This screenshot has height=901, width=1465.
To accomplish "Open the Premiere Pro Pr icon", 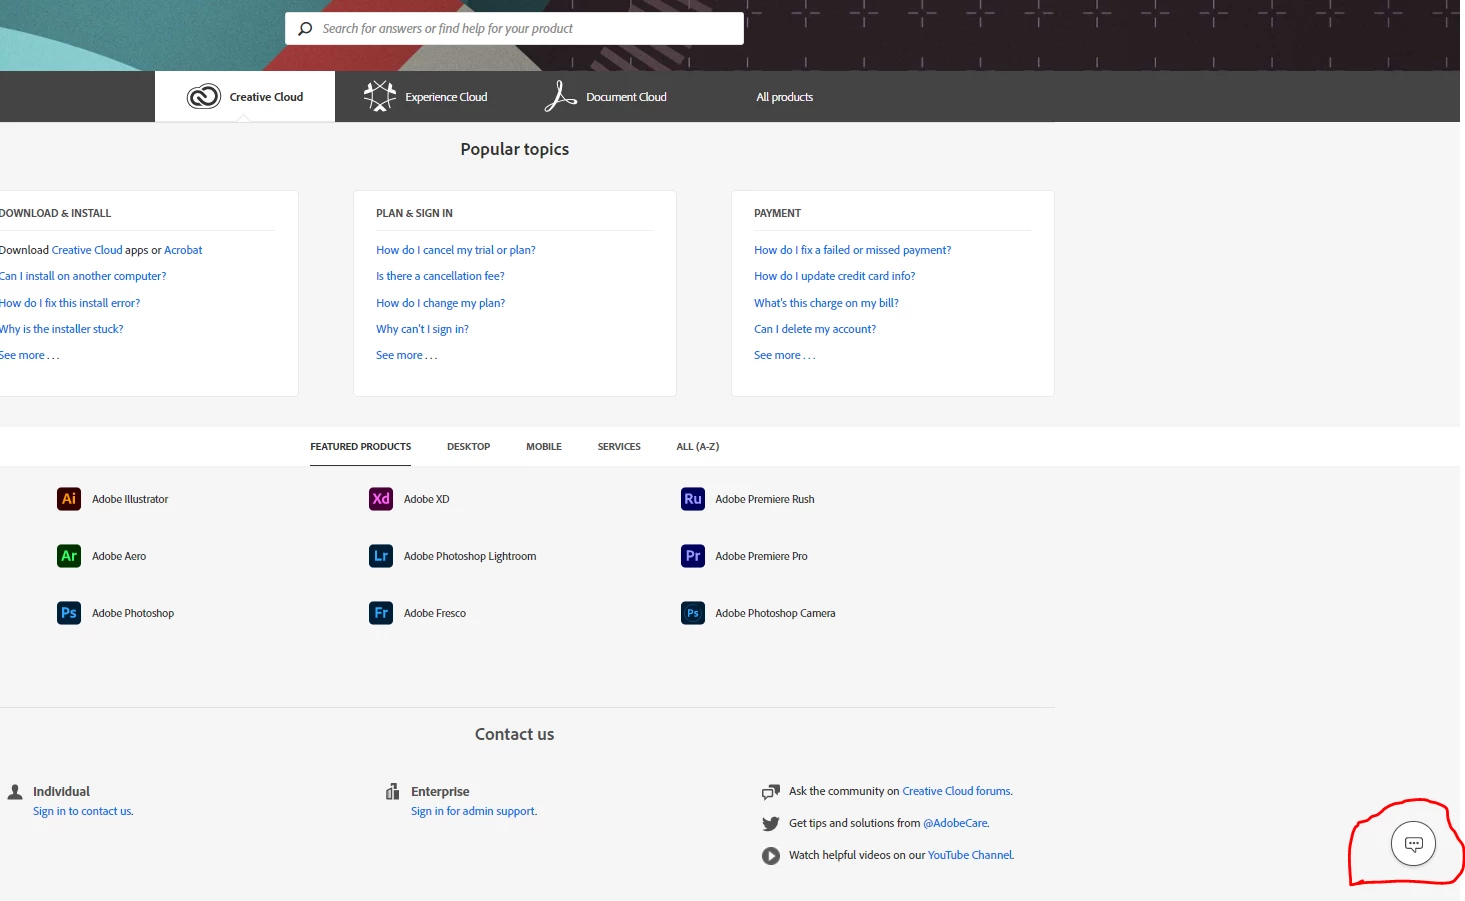I will (x=693, y=556).
